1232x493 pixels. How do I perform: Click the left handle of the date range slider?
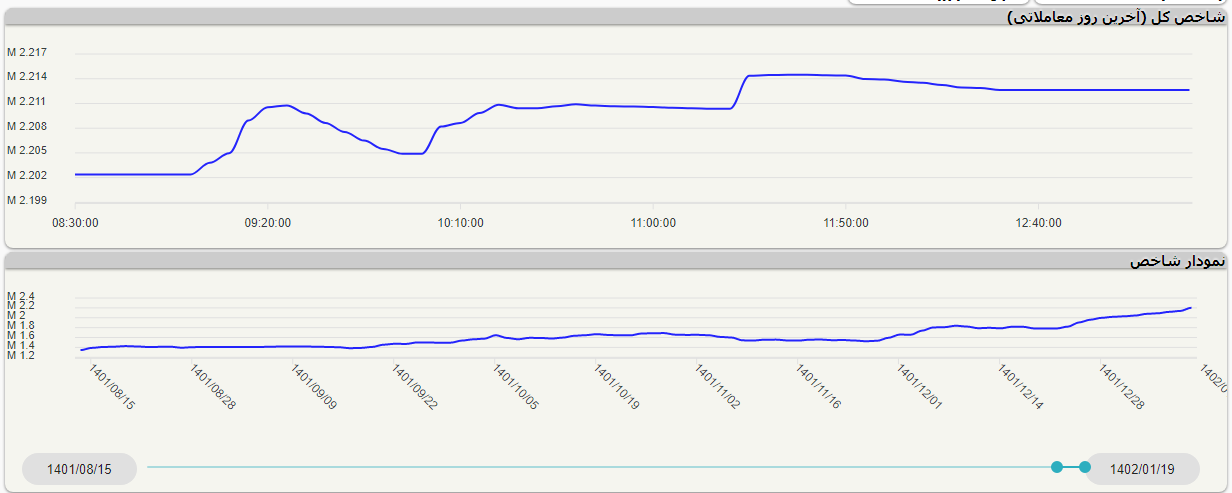(1057, 467)
